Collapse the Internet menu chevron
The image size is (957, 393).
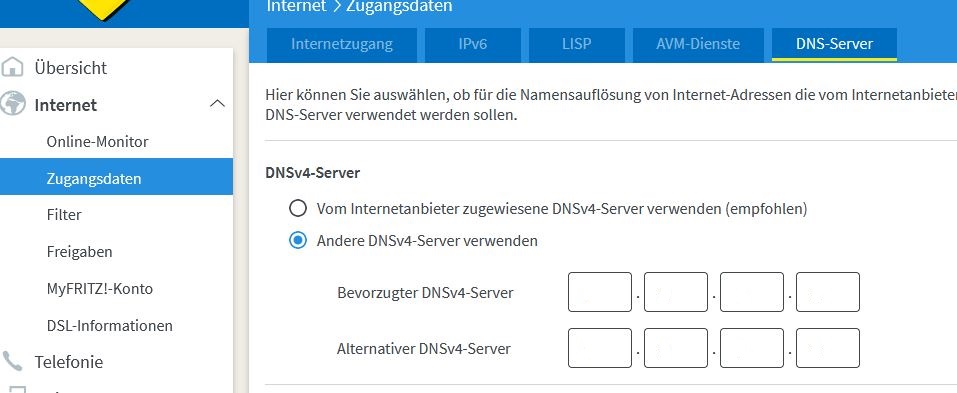coord(217,104)
